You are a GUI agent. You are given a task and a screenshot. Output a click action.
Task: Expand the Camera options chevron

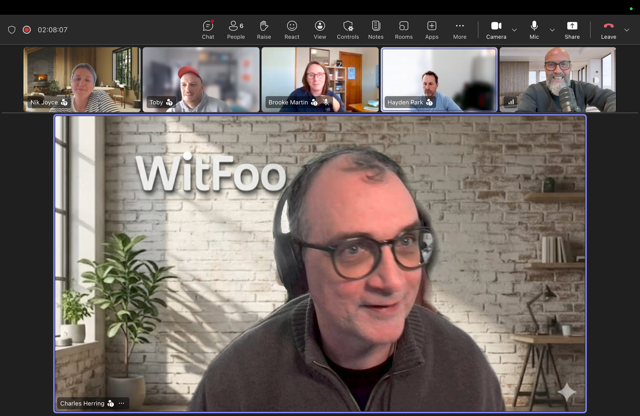[x=514, y=30]
